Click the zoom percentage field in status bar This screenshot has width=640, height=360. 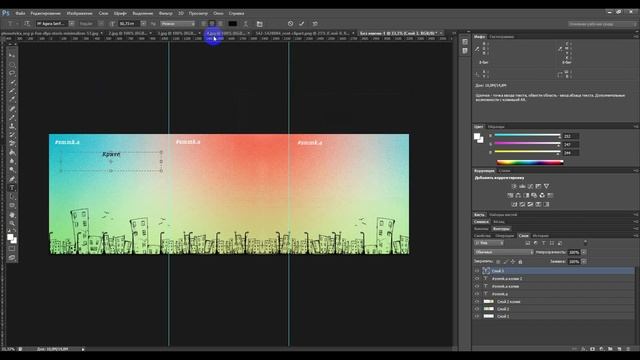(x=7, y=349)
